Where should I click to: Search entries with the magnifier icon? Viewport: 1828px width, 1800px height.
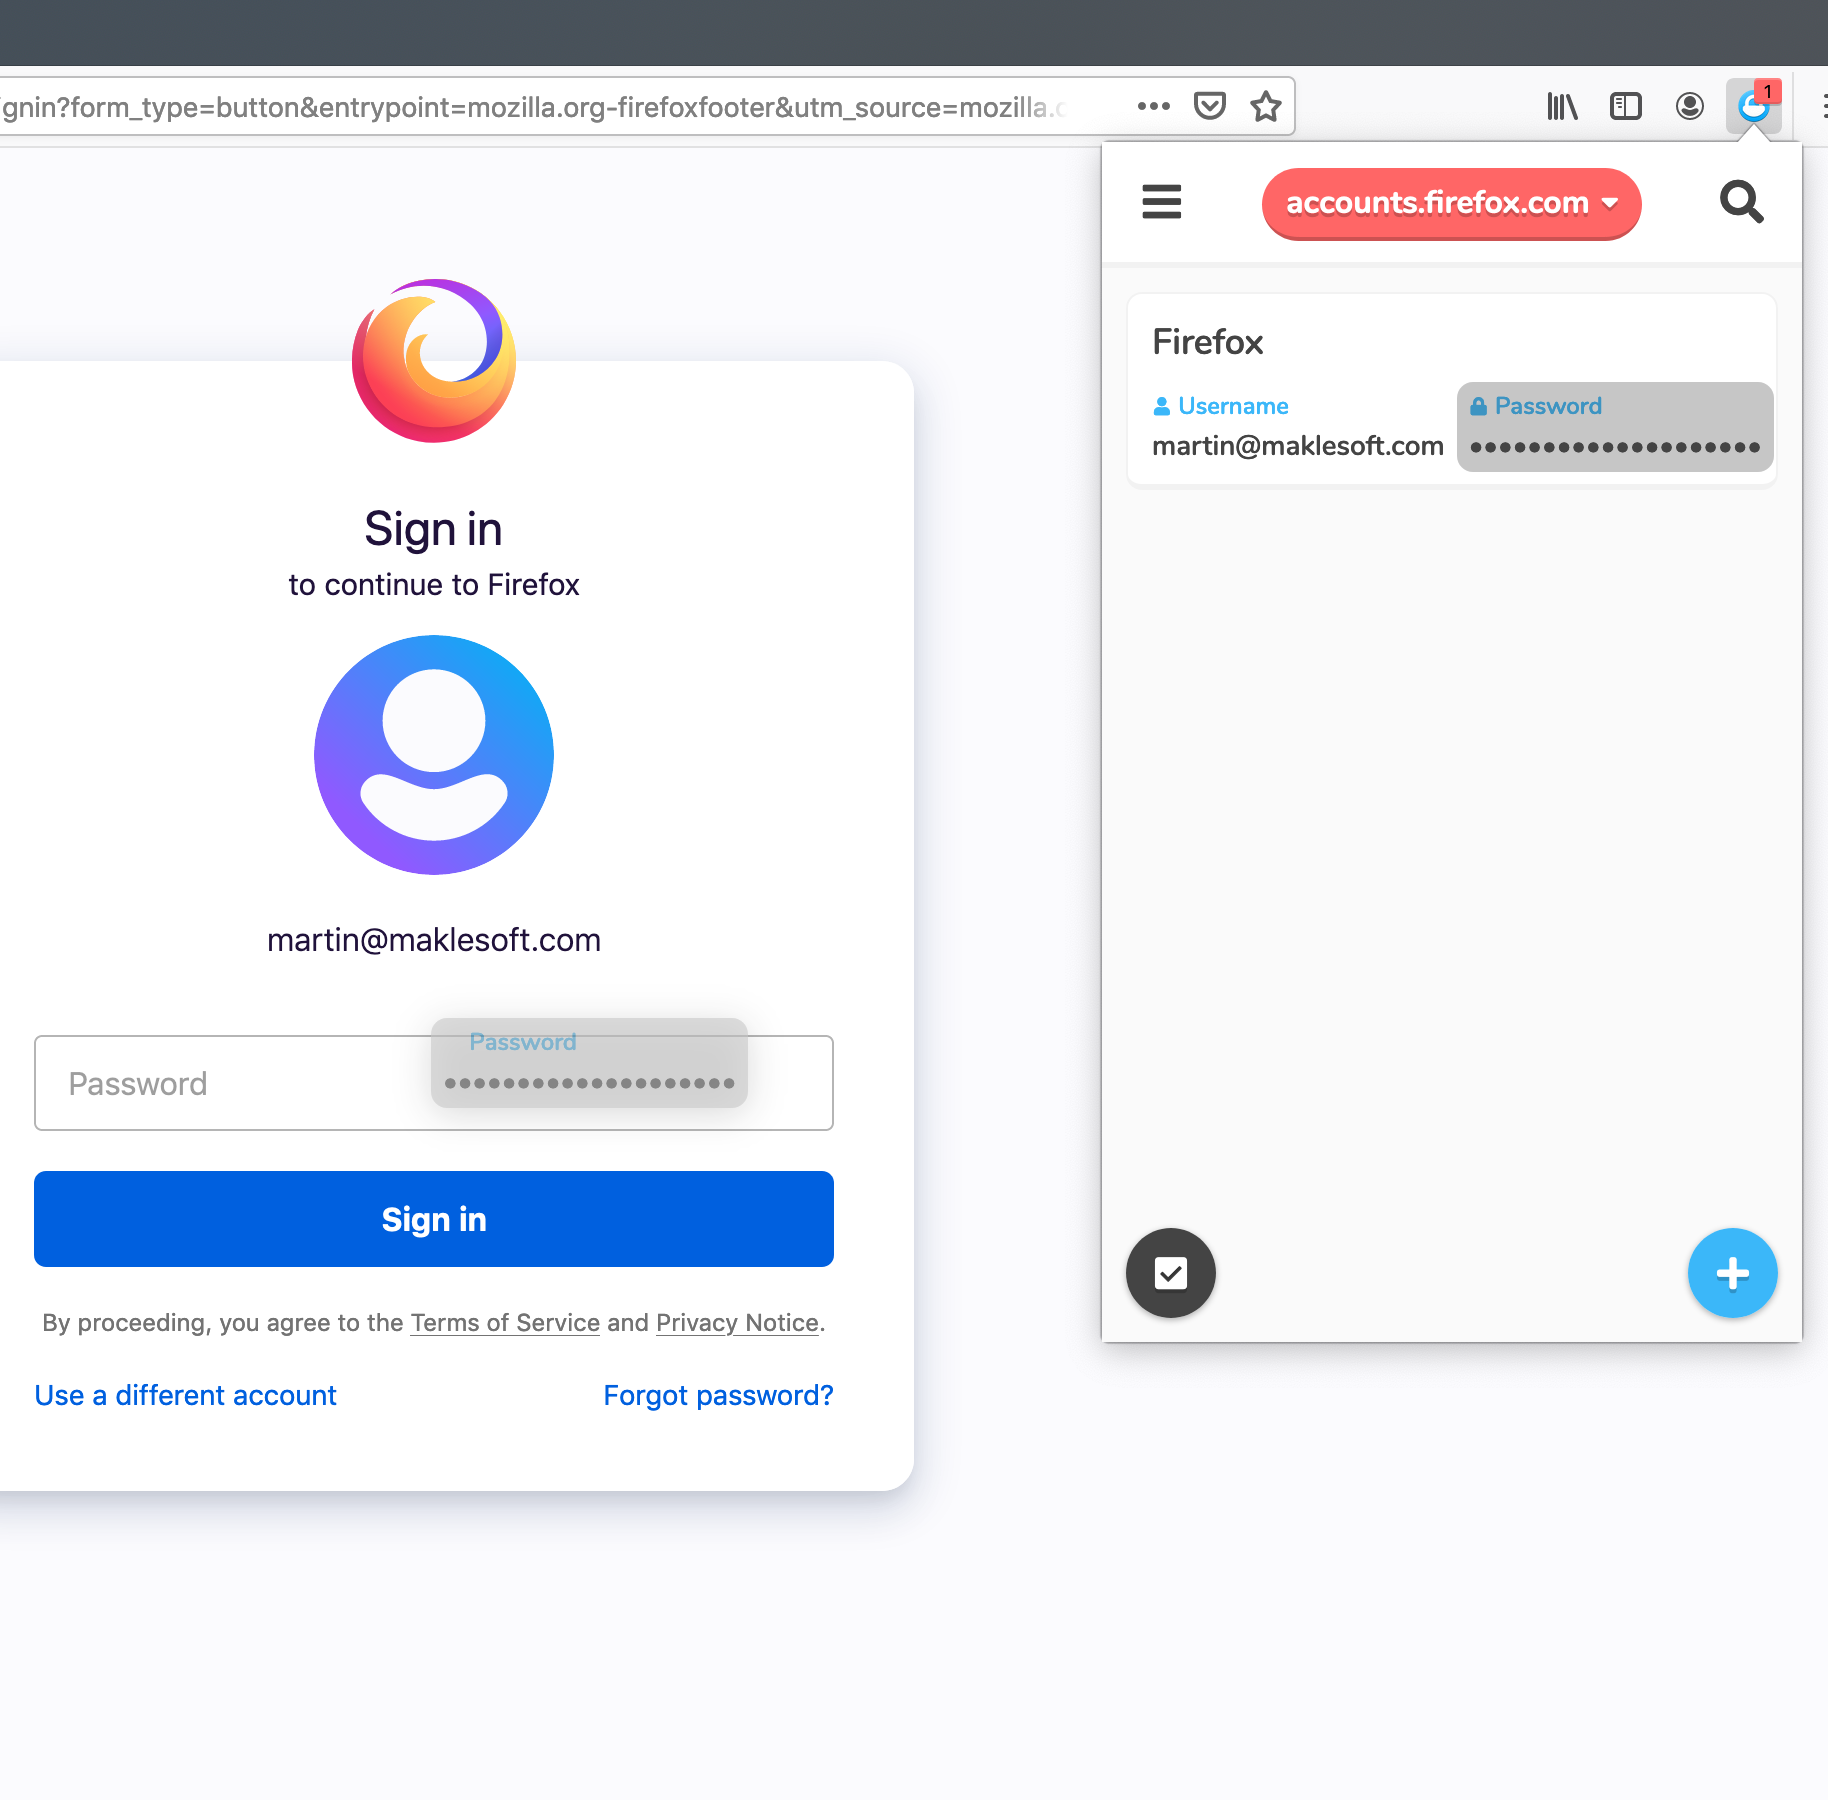[x=1741, y=202]
